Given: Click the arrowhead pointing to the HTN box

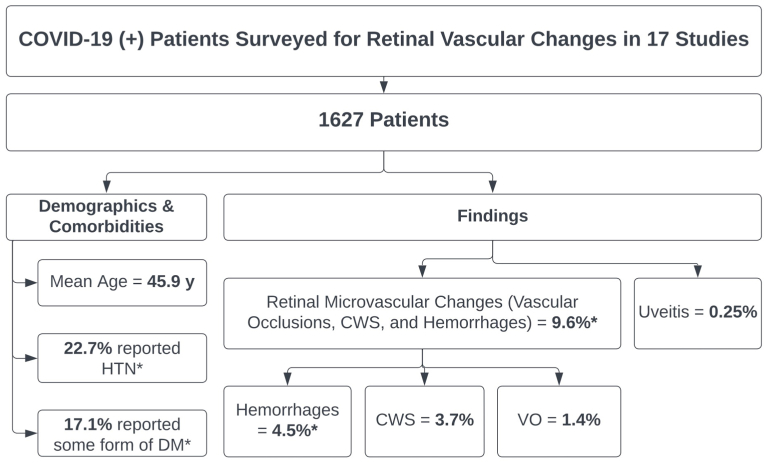Looking at the screenshot, I should (32, 358).
